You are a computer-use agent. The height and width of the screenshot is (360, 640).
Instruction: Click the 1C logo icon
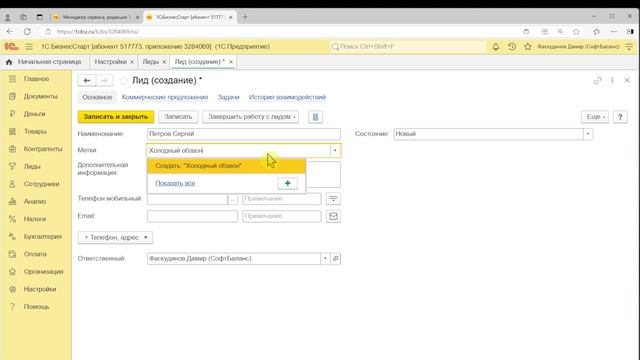point(11,47)
